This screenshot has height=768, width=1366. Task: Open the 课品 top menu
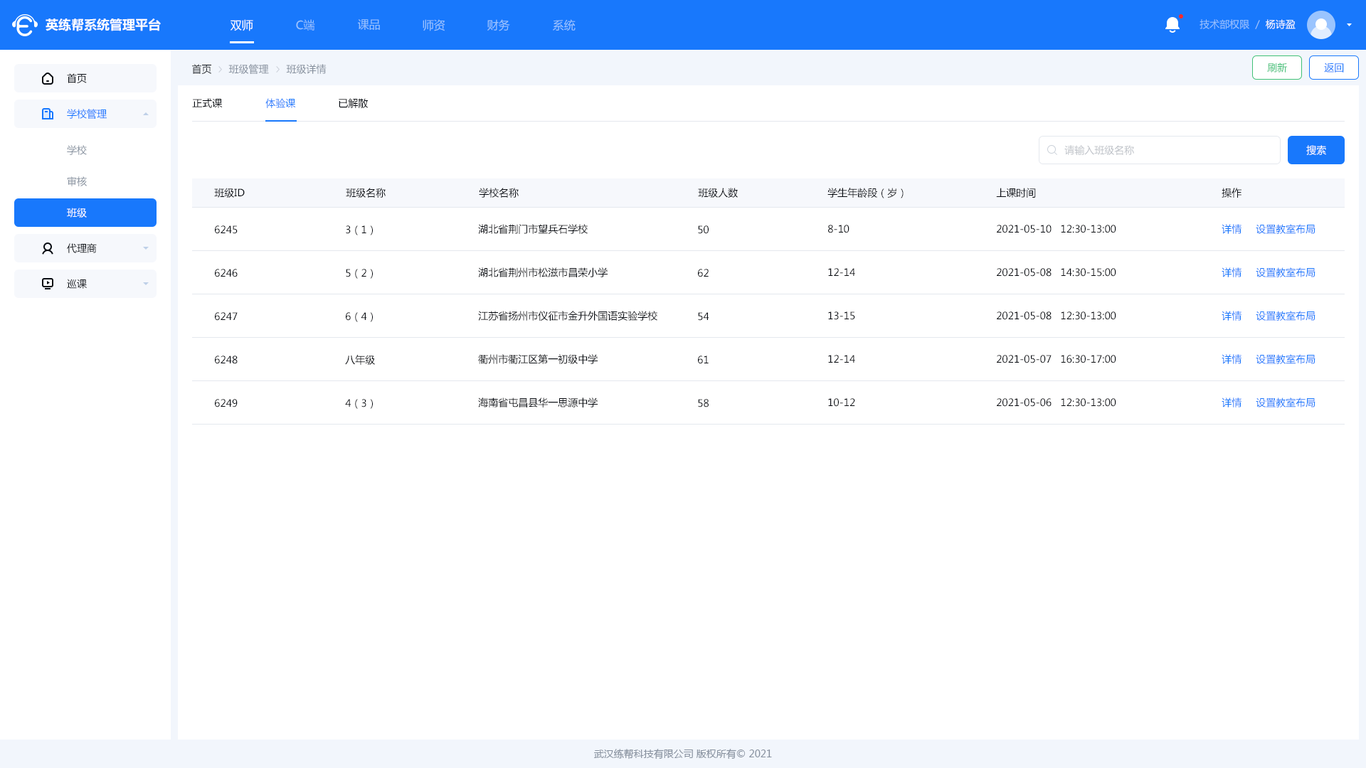pyautogui.click(x=369, y=25)
